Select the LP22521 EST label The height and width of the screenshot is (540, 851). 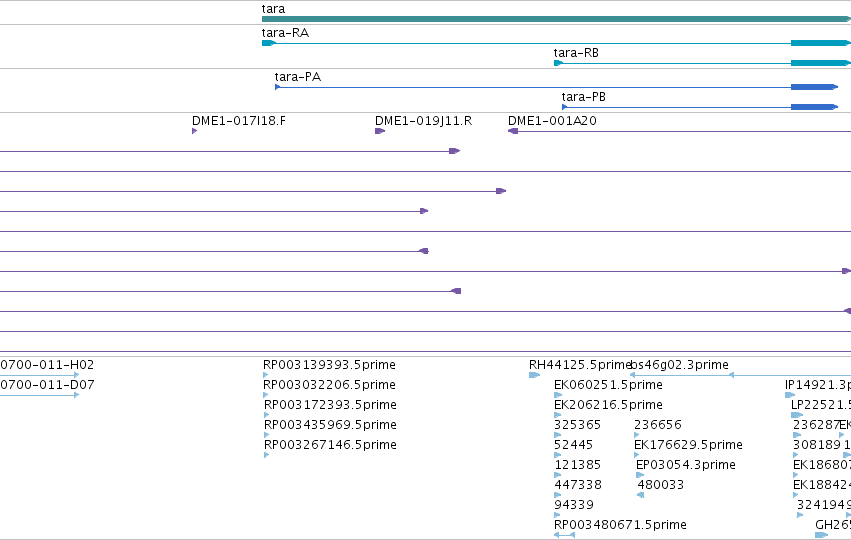[x=821, y=405]
